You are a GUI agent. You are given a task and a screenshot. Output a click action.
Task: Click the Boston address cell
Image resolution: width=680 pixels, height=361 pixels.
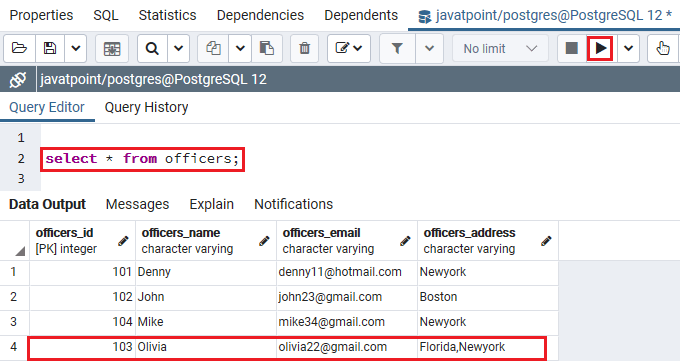pos(487,297)
